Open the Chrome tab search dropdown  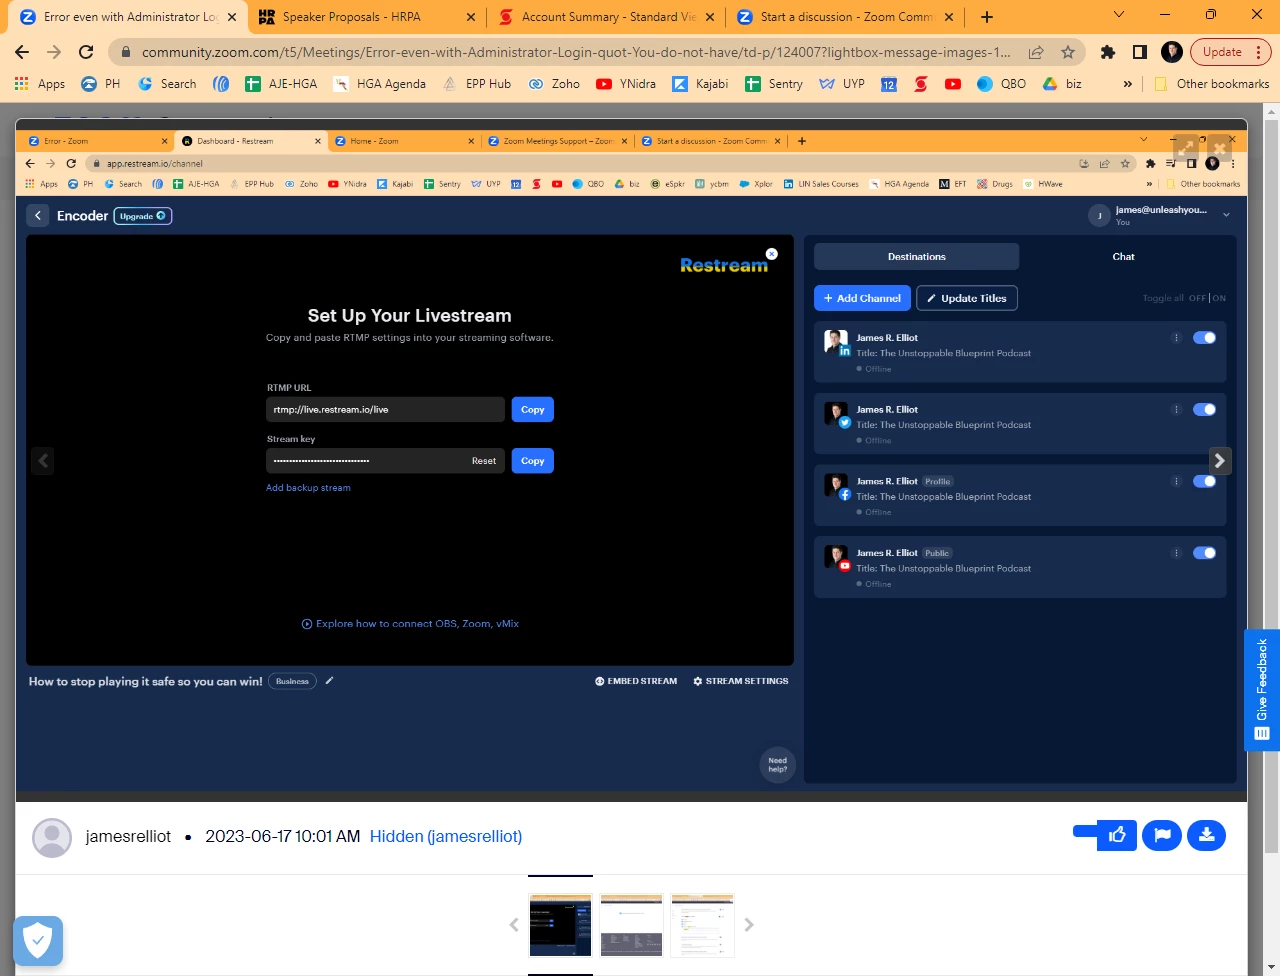point(1119,15)
